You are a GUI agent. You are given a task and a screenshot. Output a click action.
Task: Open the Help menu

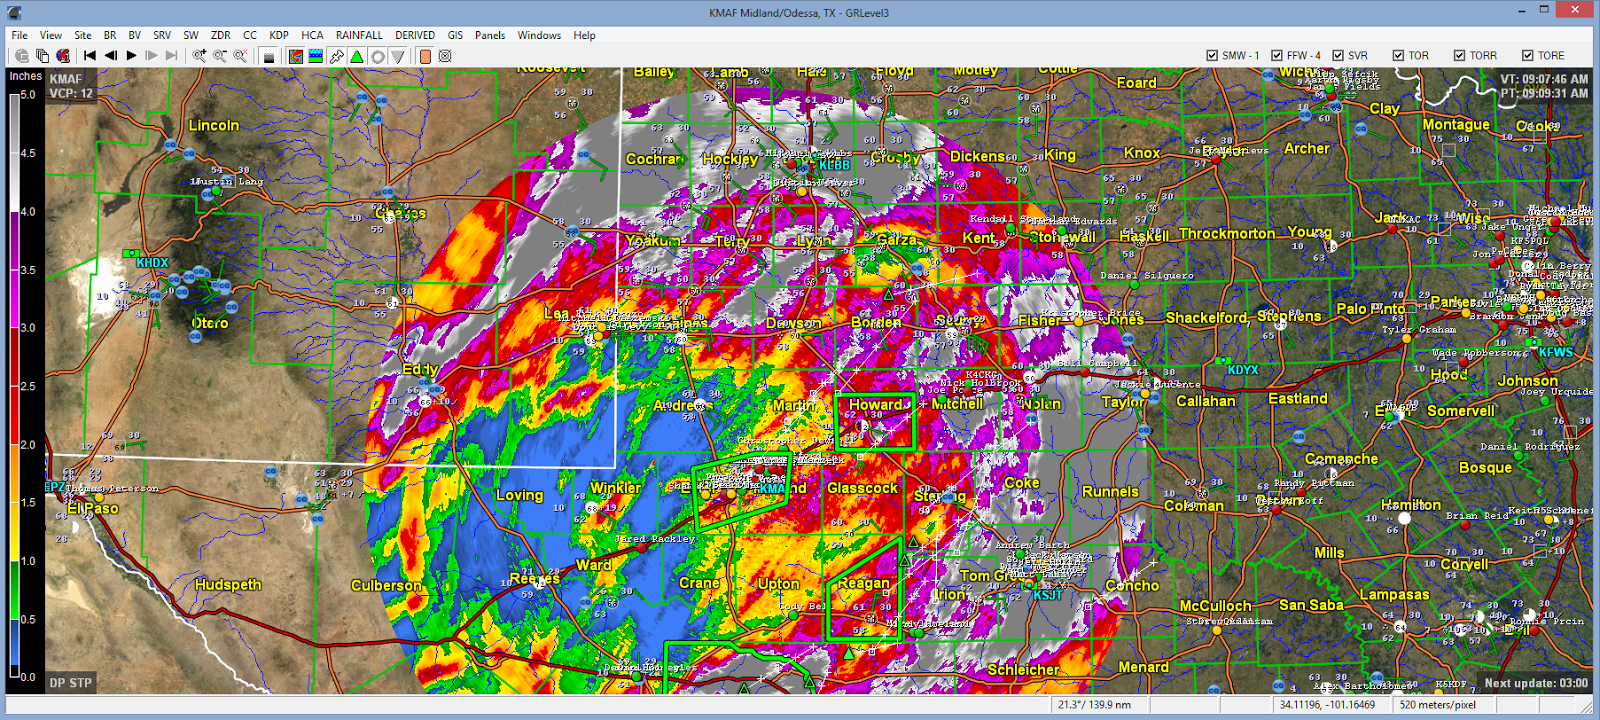585,35
